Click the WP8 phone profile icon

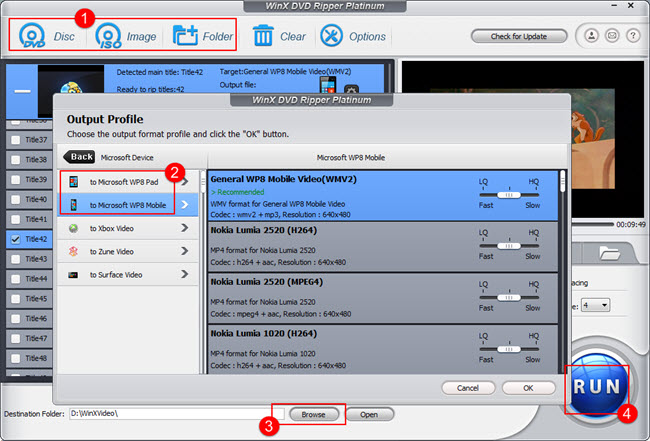(x=328, y=85)
